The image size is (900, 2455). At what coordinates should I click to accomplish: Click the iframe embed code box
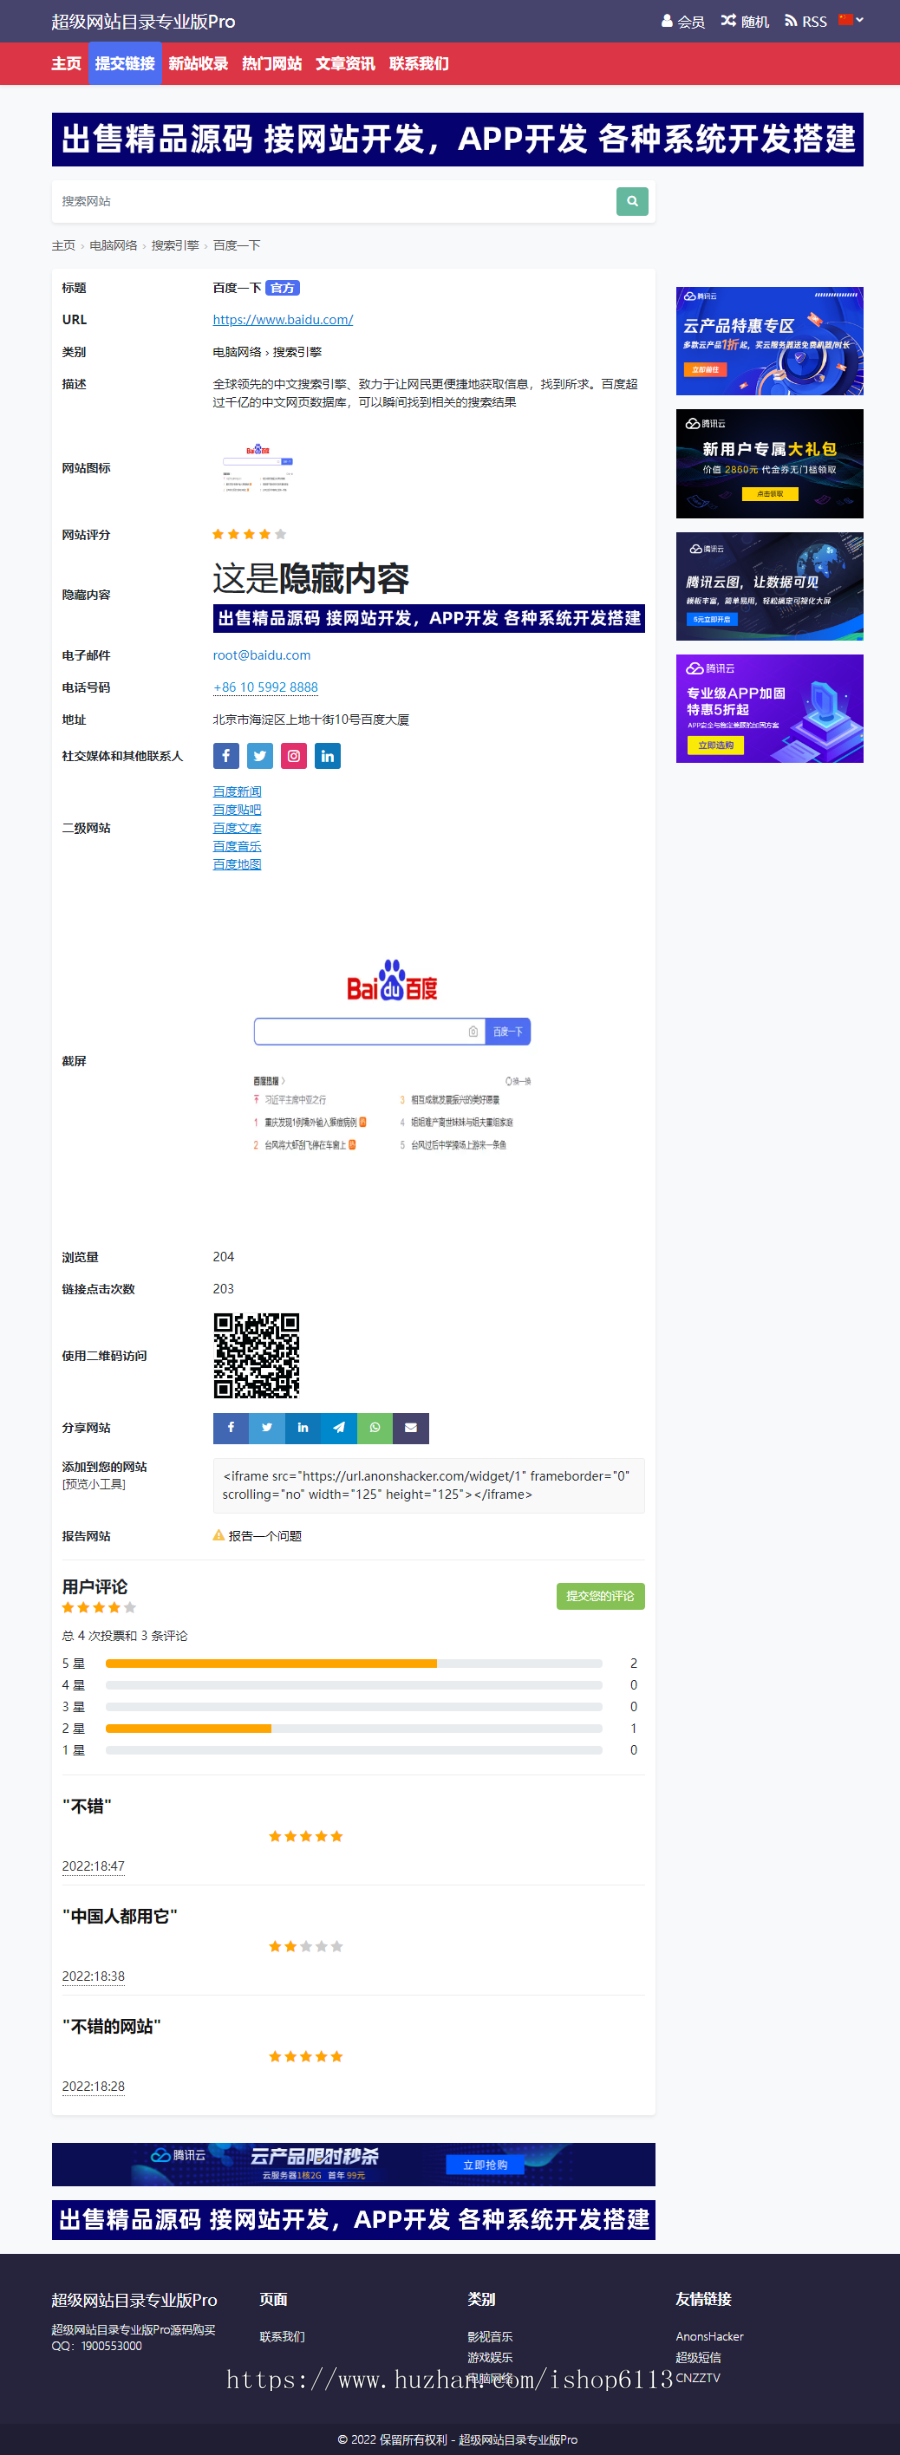pos(428,1485)
